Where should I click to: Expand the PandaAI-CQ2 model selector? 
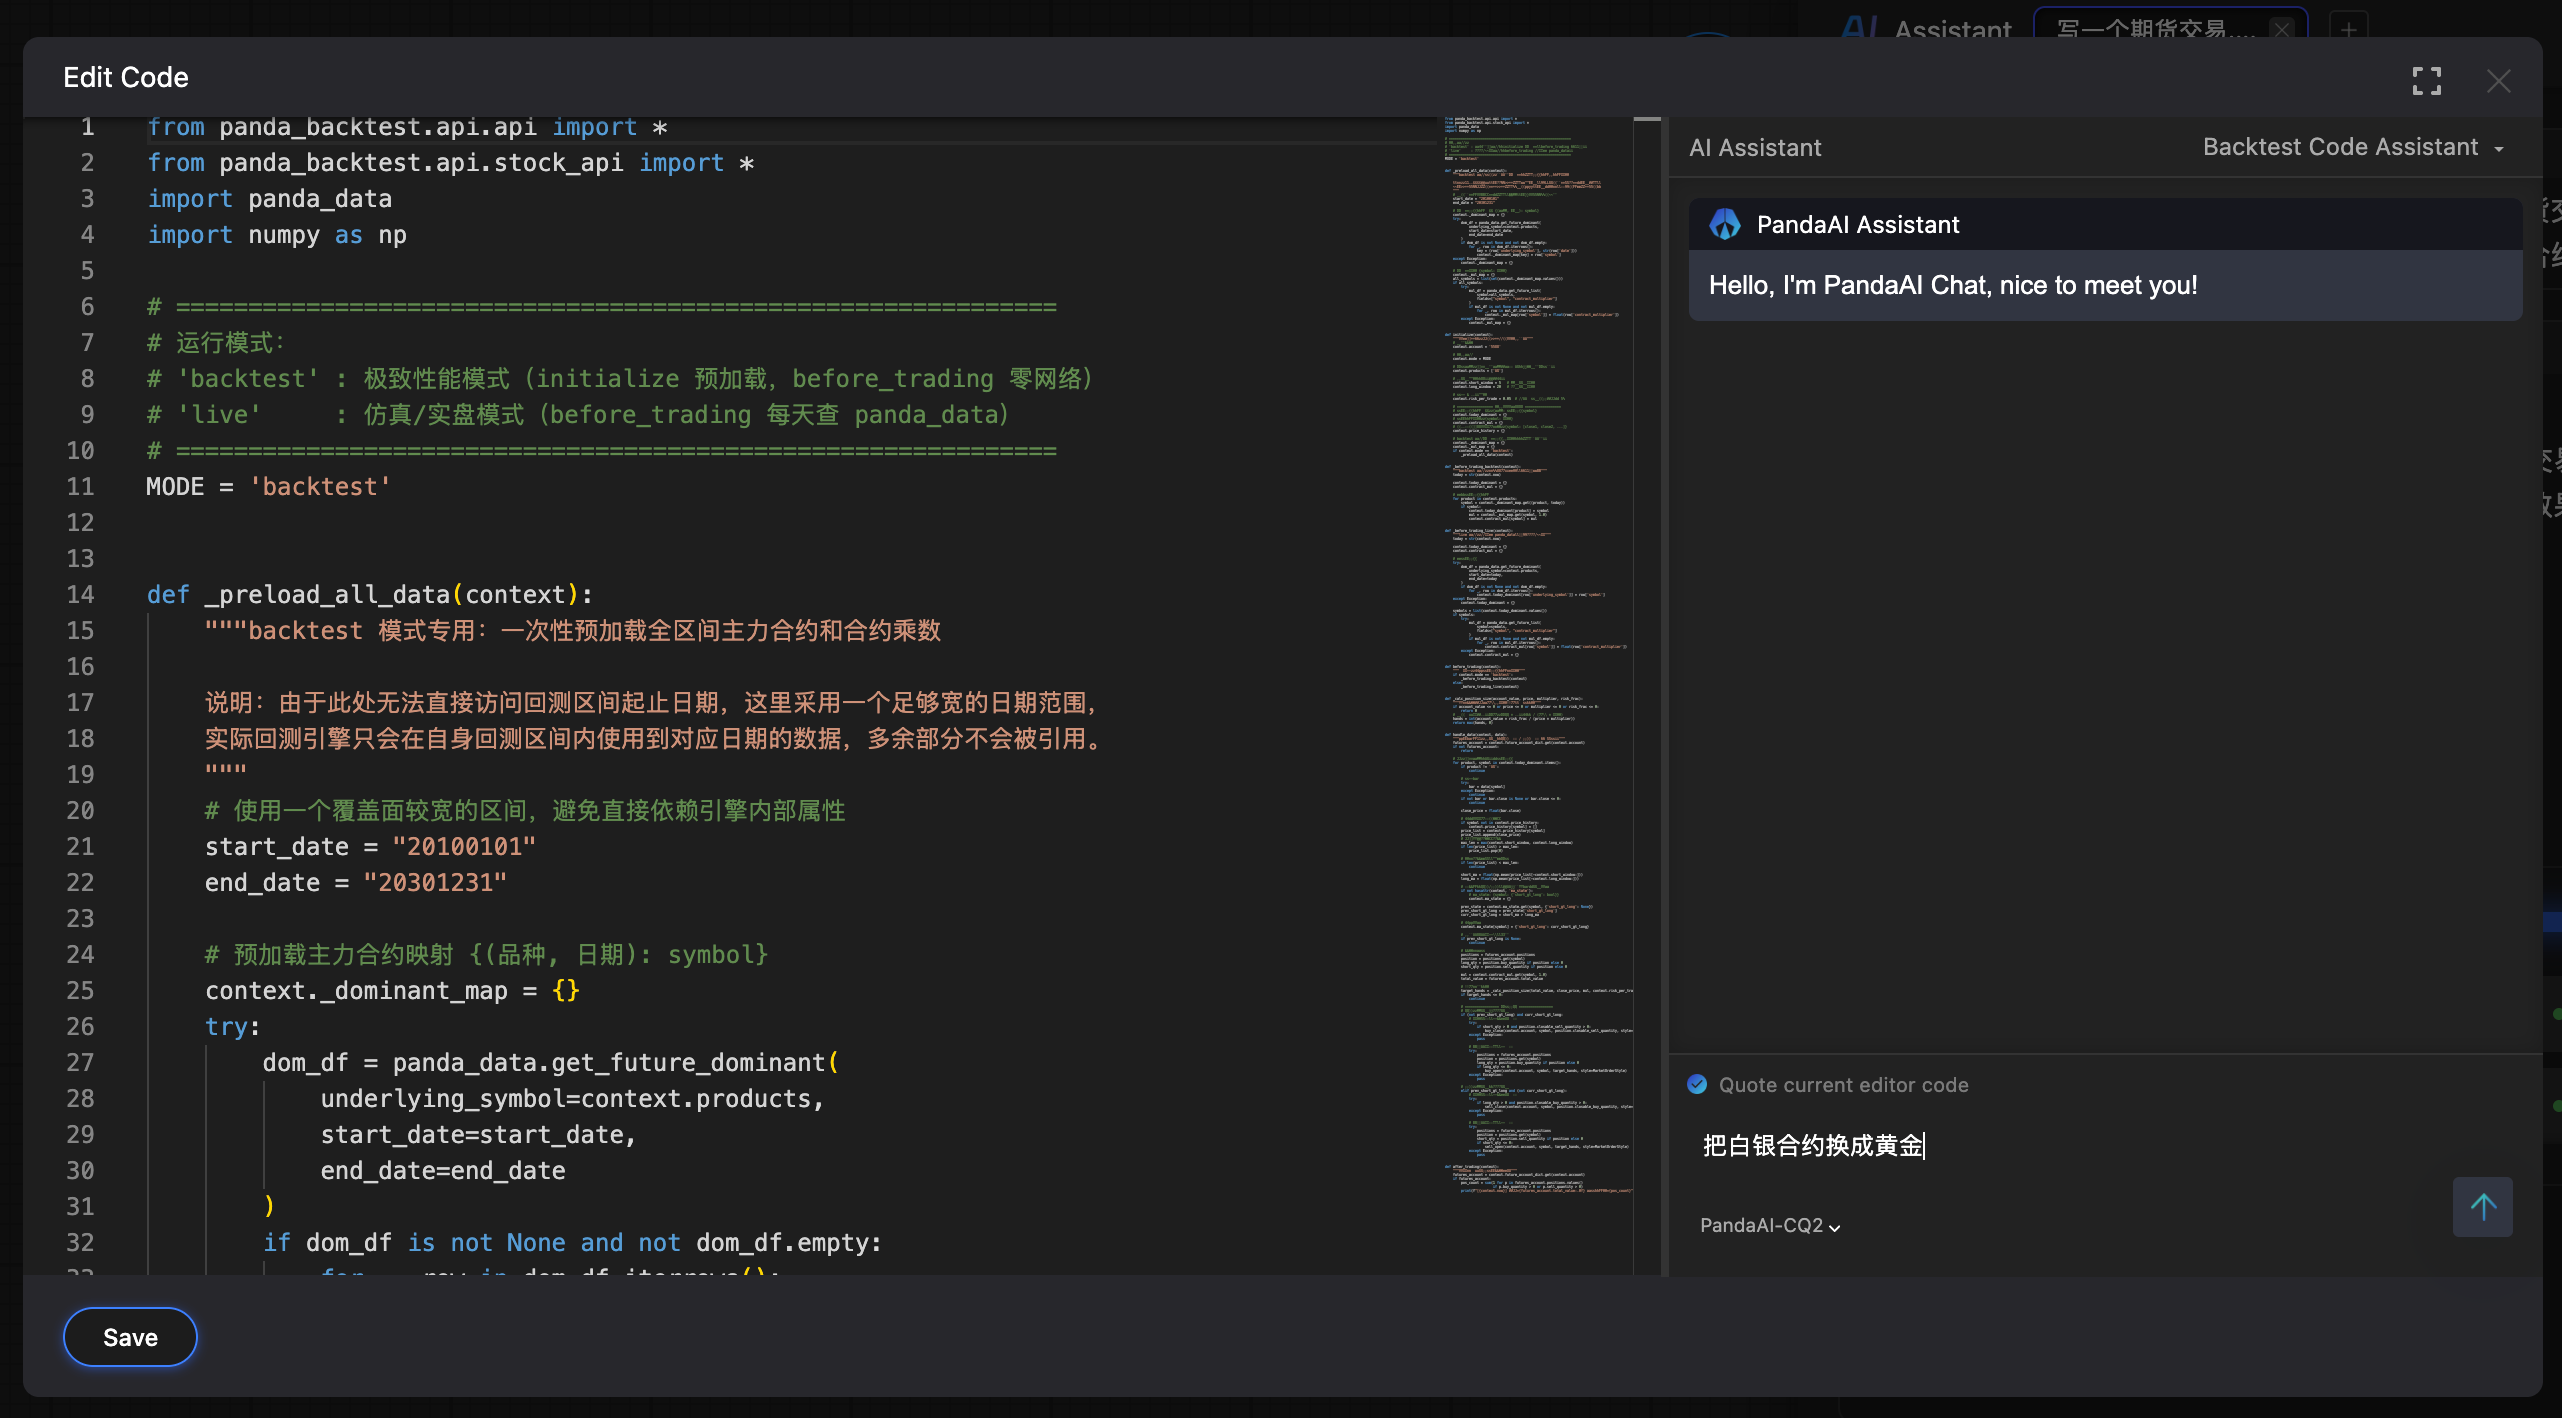click(1769, 1226)
